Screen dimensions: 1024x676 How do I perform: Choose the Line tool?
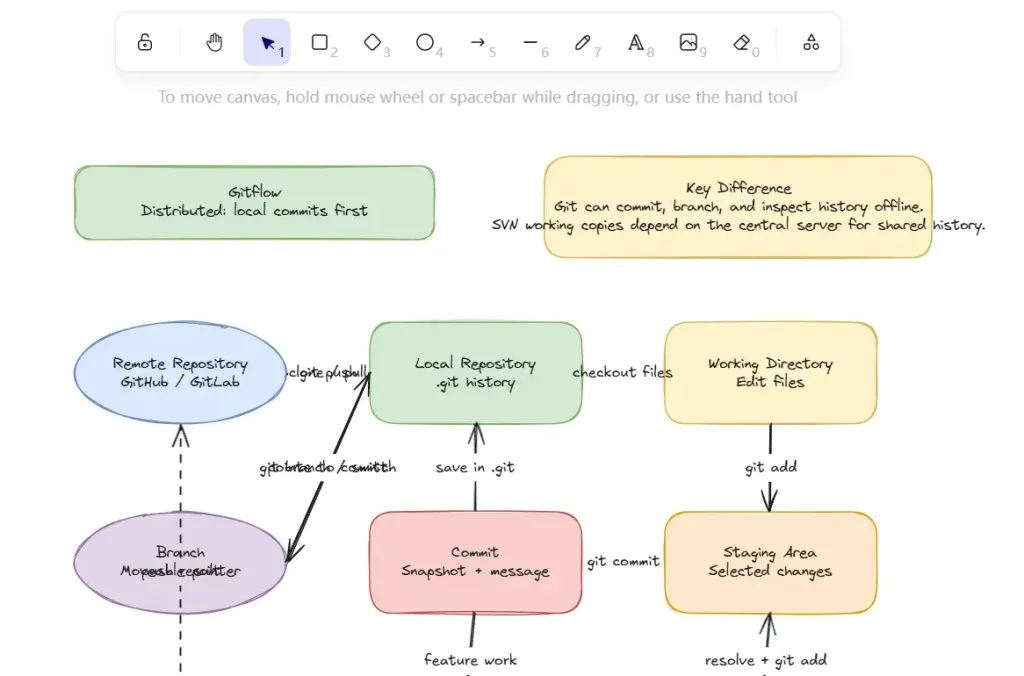pyautogui.click(x=531, y=43)
